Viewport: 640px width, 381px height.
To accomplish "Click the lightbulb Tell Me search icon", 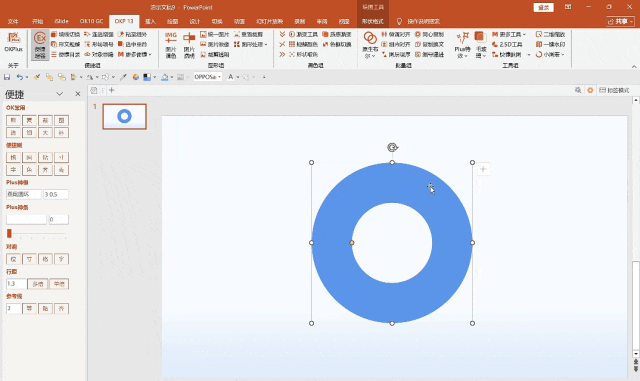I will (399, 21).
